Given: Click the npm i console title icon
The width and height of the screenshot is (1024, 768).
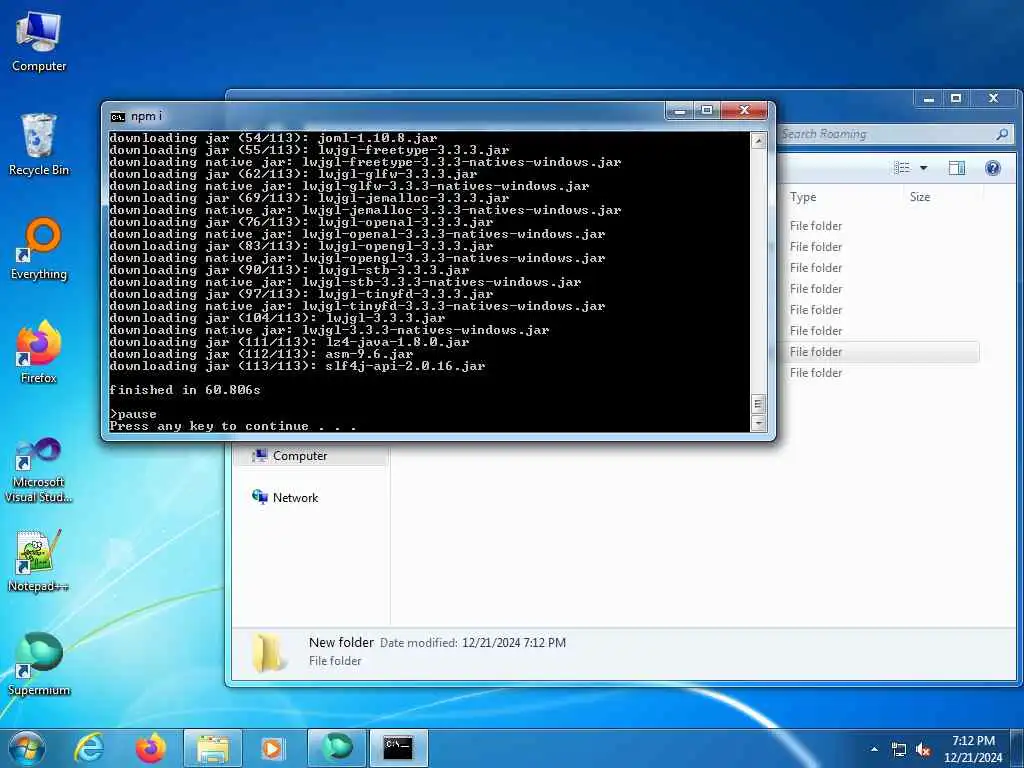Looking at the screenshot, I should (118, 117).
